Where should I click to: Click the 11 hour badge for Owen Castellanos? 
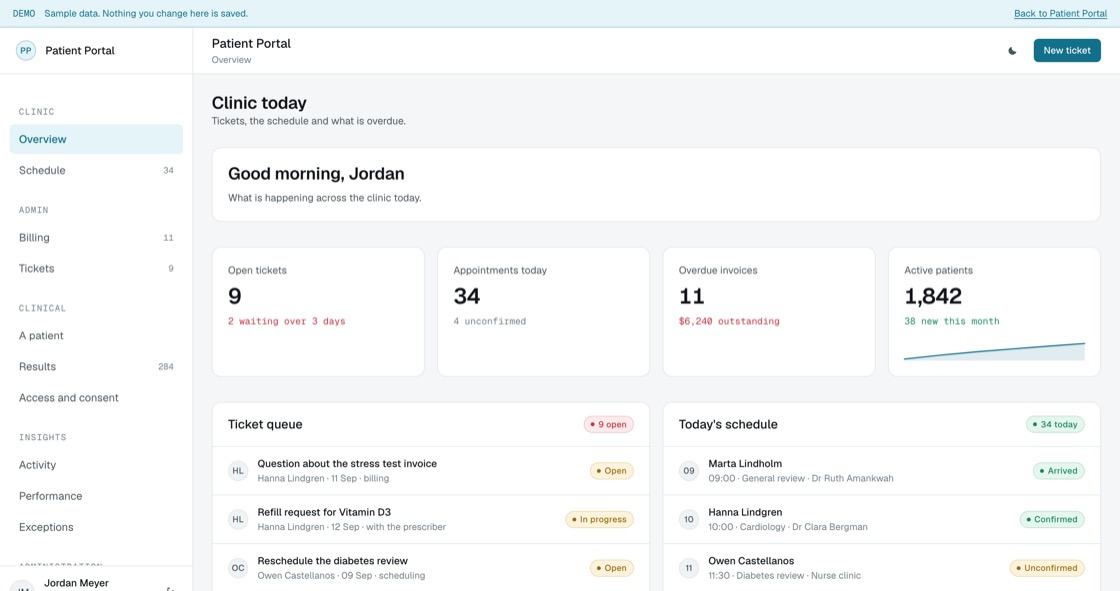click(x=689, y=568)
